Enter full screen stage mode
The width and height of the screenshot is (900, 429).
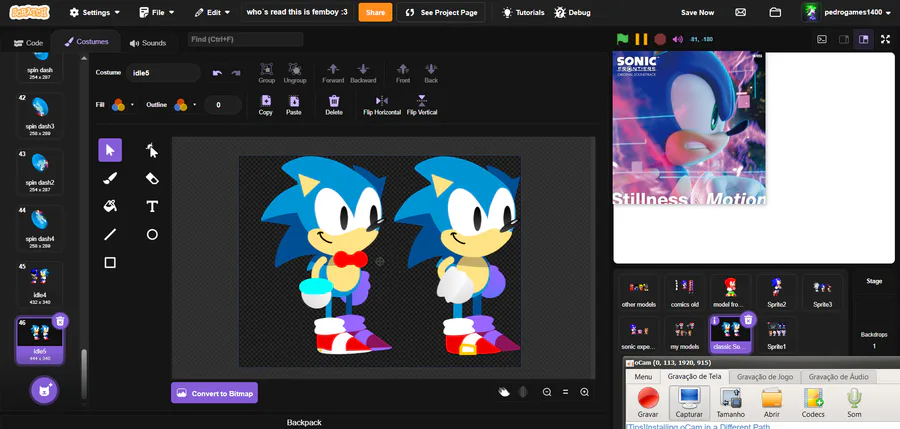pyautogui.click(x=886, y=40)
